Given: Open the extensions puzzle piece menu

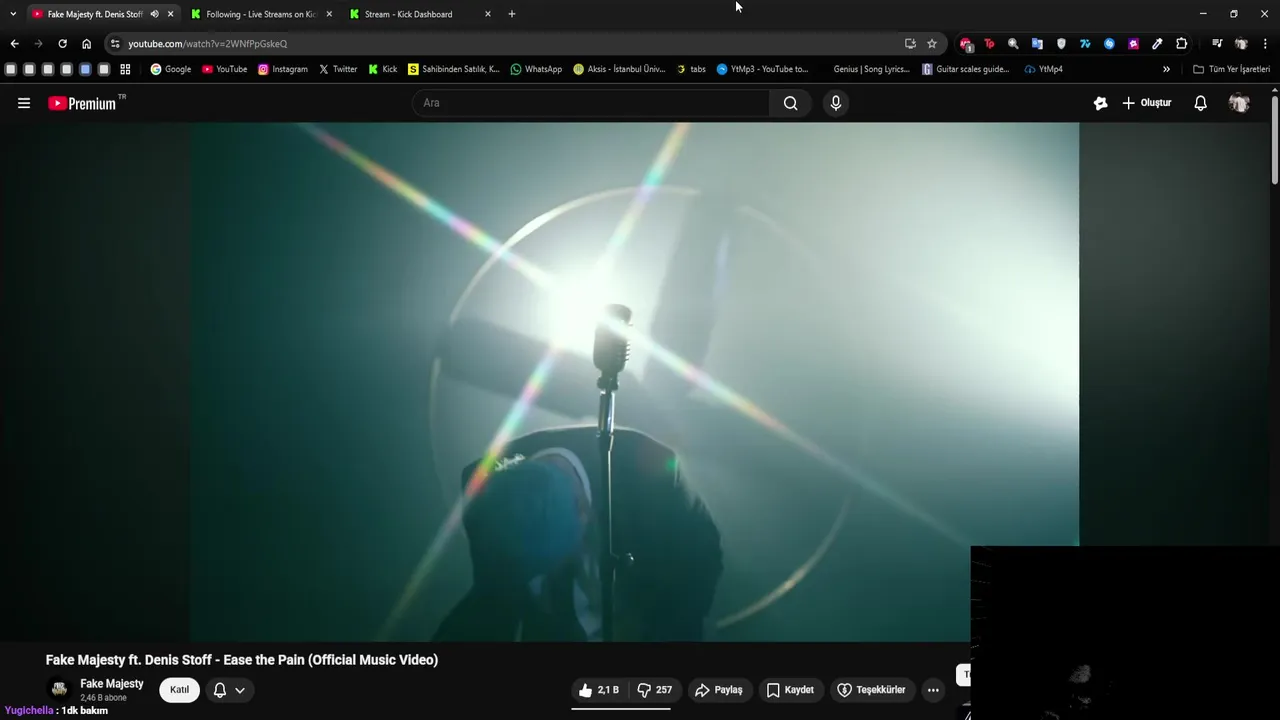Looking at the screenshot, I should [1181, 44].
